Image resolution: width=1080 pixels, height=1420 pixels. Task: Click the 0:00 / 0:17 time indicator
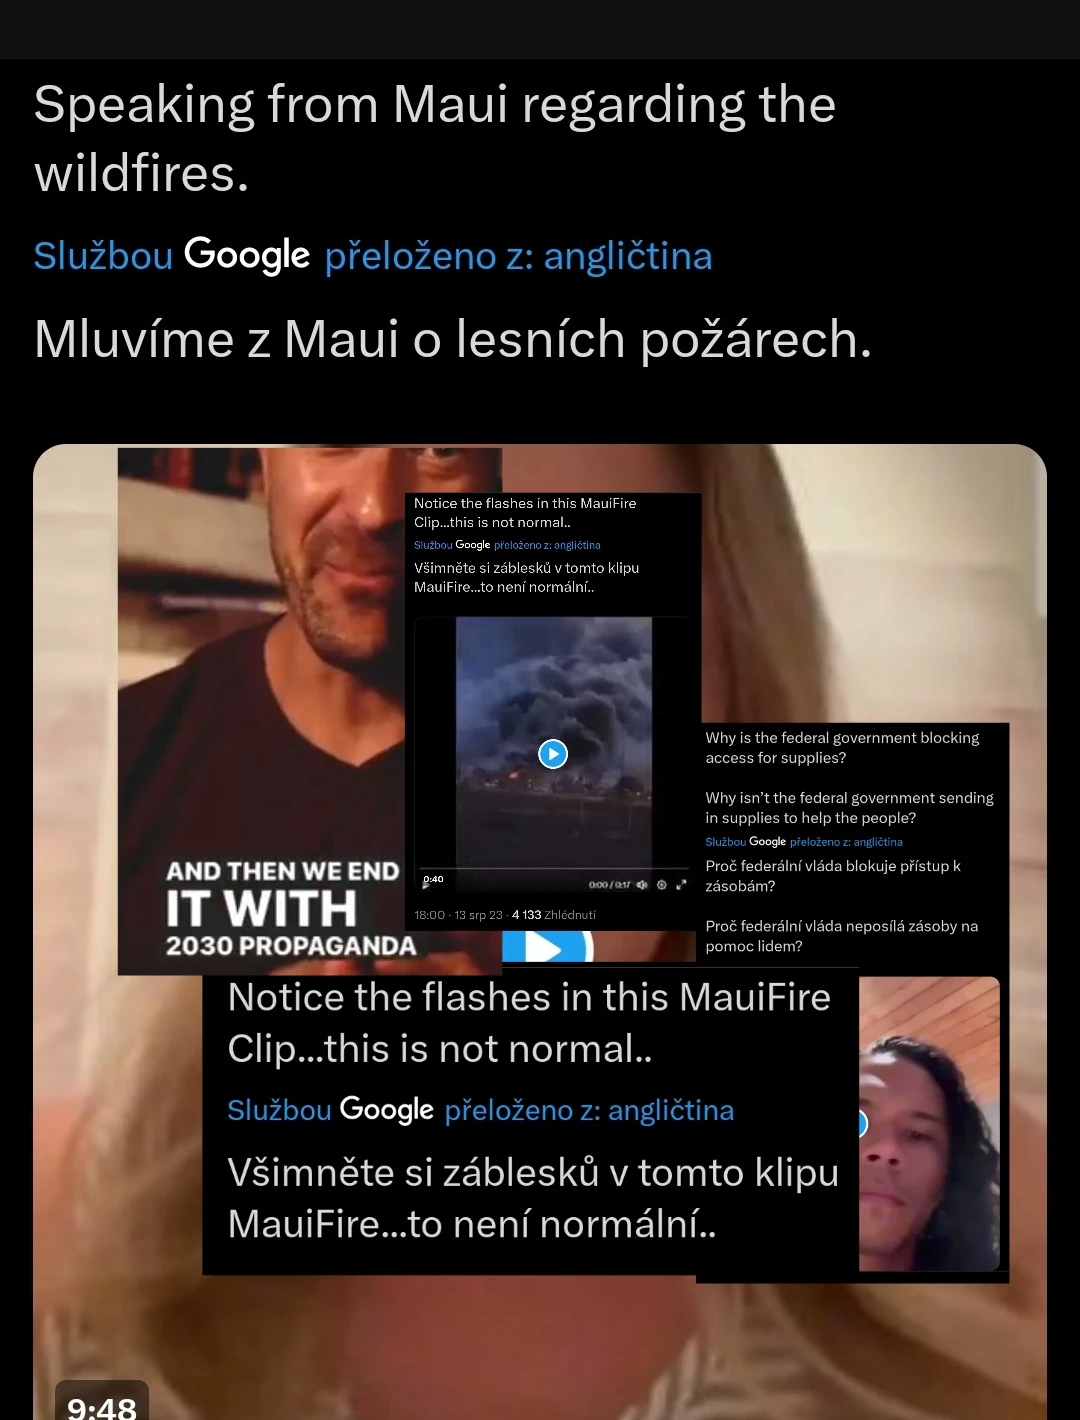[x=610, y=885]
